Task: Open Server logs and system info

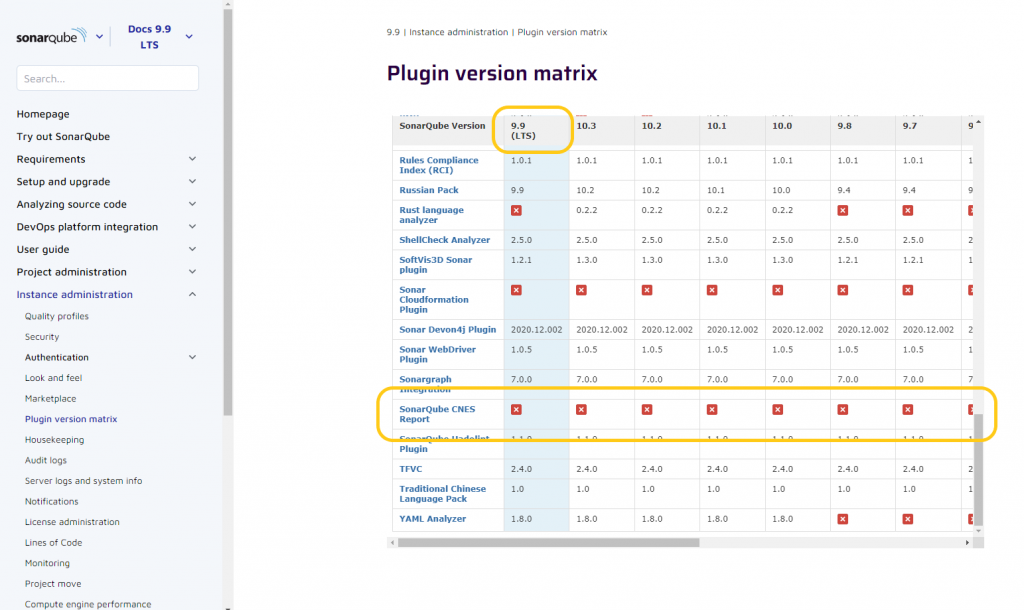Action: pyautogui.click(x=84, y=481)
